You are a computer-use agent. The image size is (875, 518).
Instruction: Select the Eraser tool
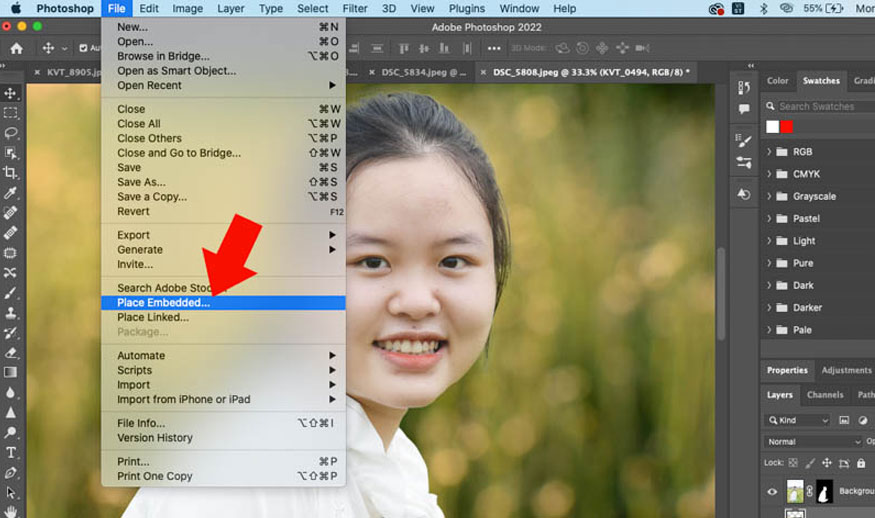(10, 353)
